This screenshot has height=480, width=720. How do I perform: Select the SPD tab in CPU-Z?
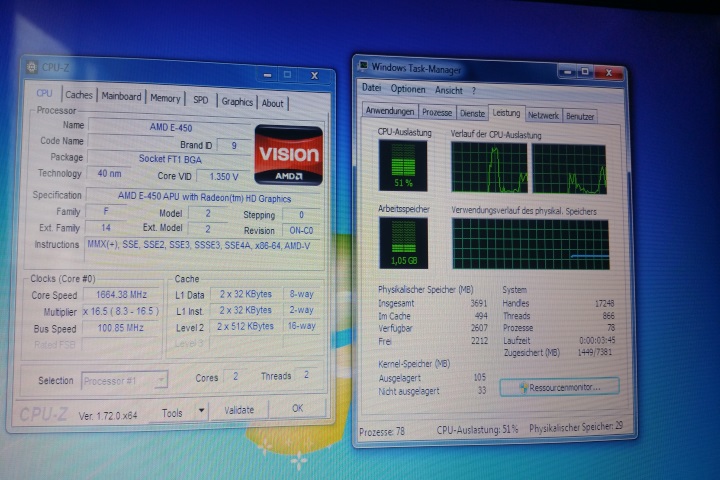tap(201, 100)
